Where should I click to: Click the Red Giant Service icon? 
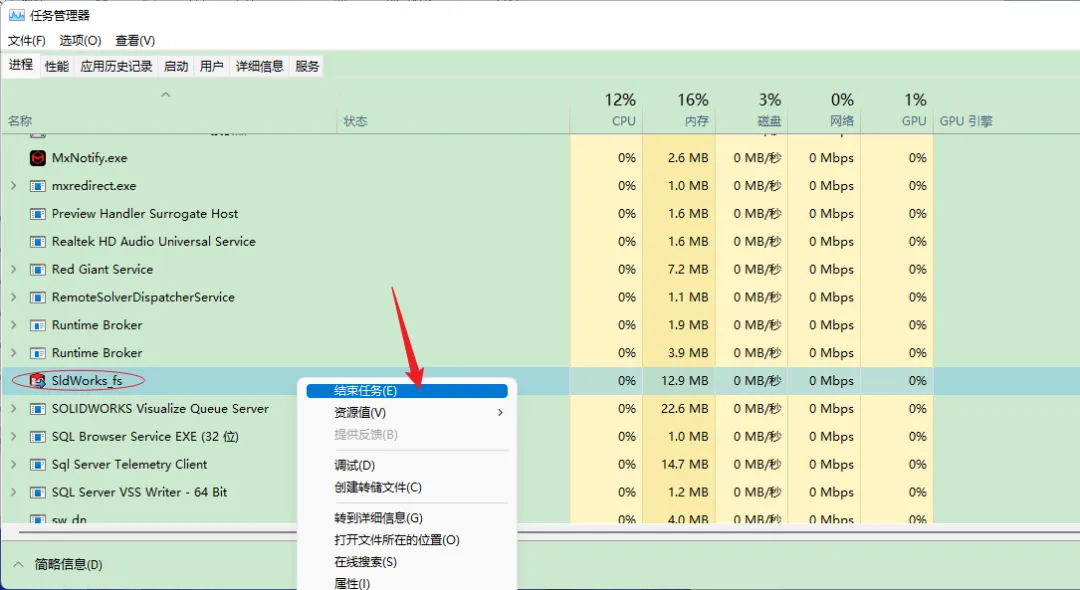(37, 270)
